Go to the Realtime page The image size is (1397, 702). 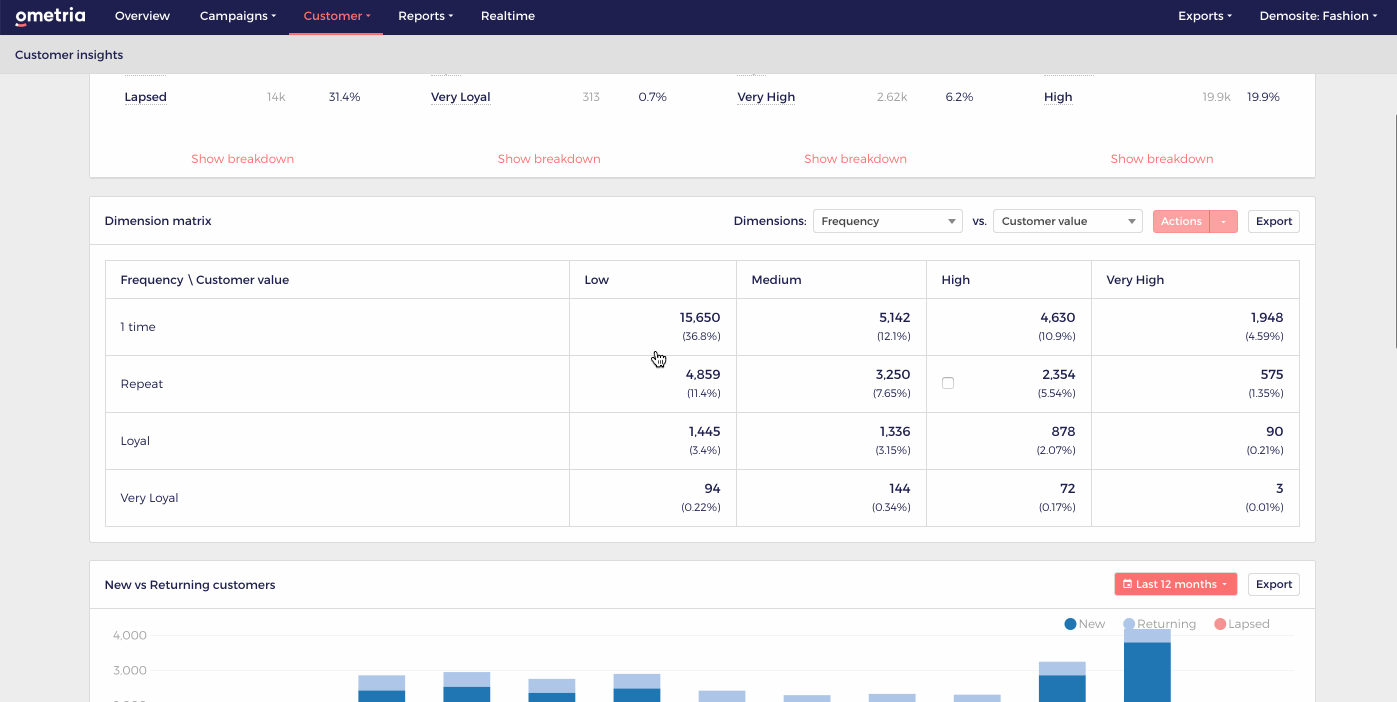tap(507, 16)
